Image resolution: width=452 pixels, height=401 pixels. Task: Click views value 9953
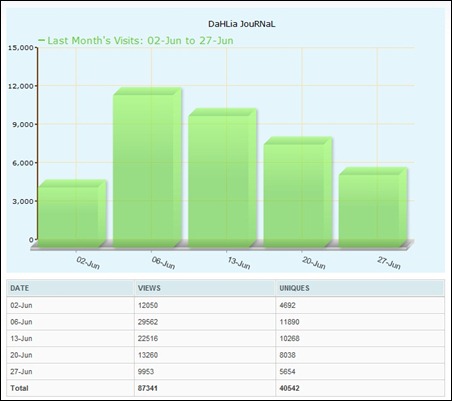click(x=146, y=372)
